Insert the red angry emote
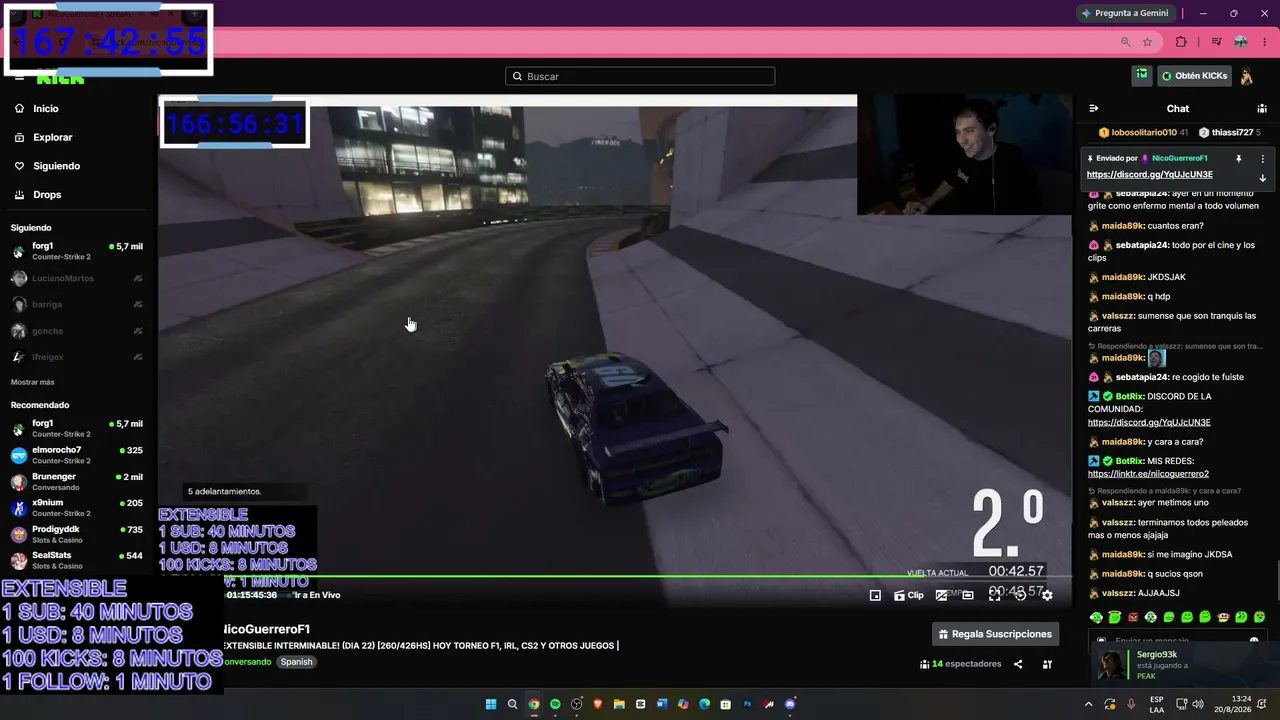The width and height of the screenshot is (1280, 720). pyautogui.click(x=1133, y=617)
